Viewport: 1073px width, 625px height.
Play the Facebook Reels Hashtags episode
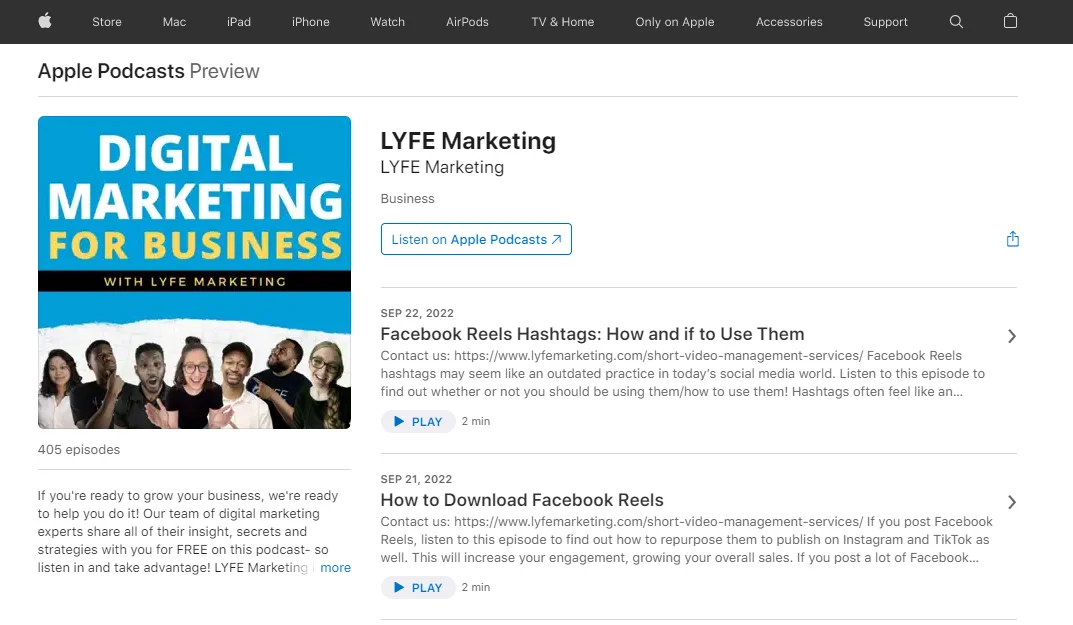click(418, 421)
